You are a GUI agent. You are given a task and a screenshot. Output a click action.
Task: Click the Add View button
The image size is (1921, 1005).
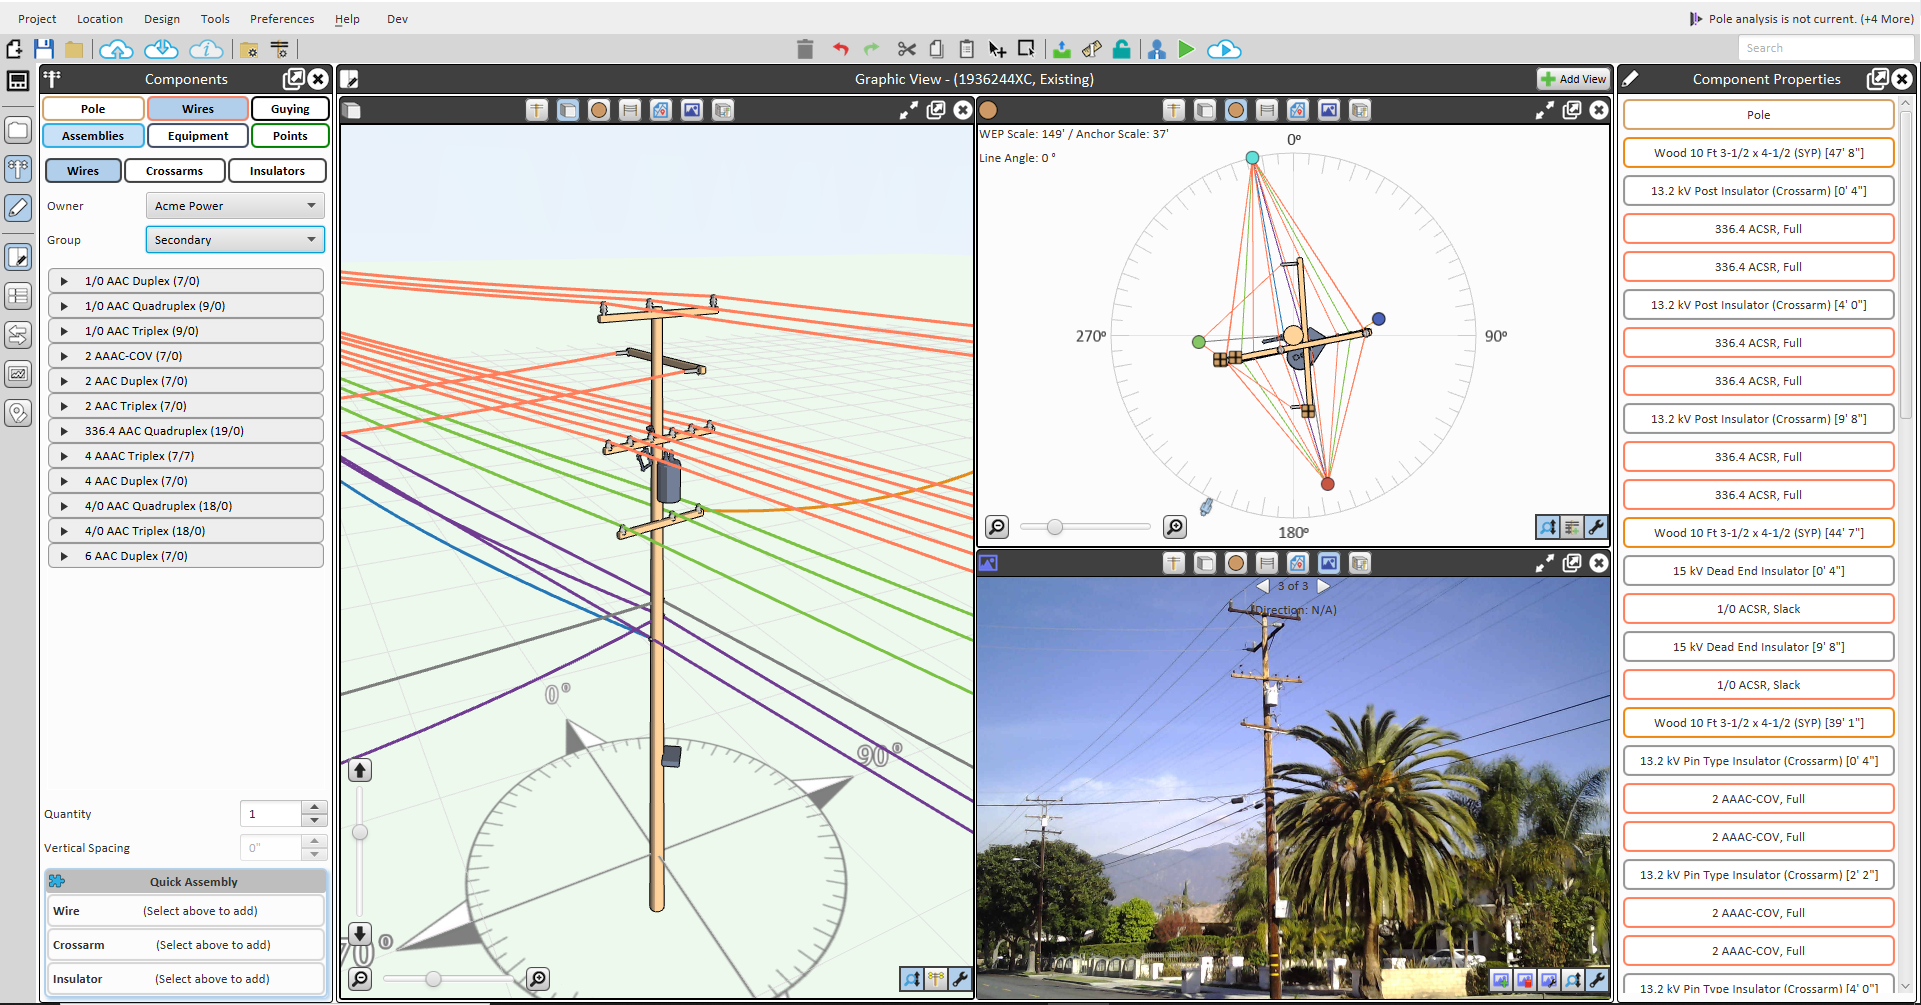point(1572,79)
